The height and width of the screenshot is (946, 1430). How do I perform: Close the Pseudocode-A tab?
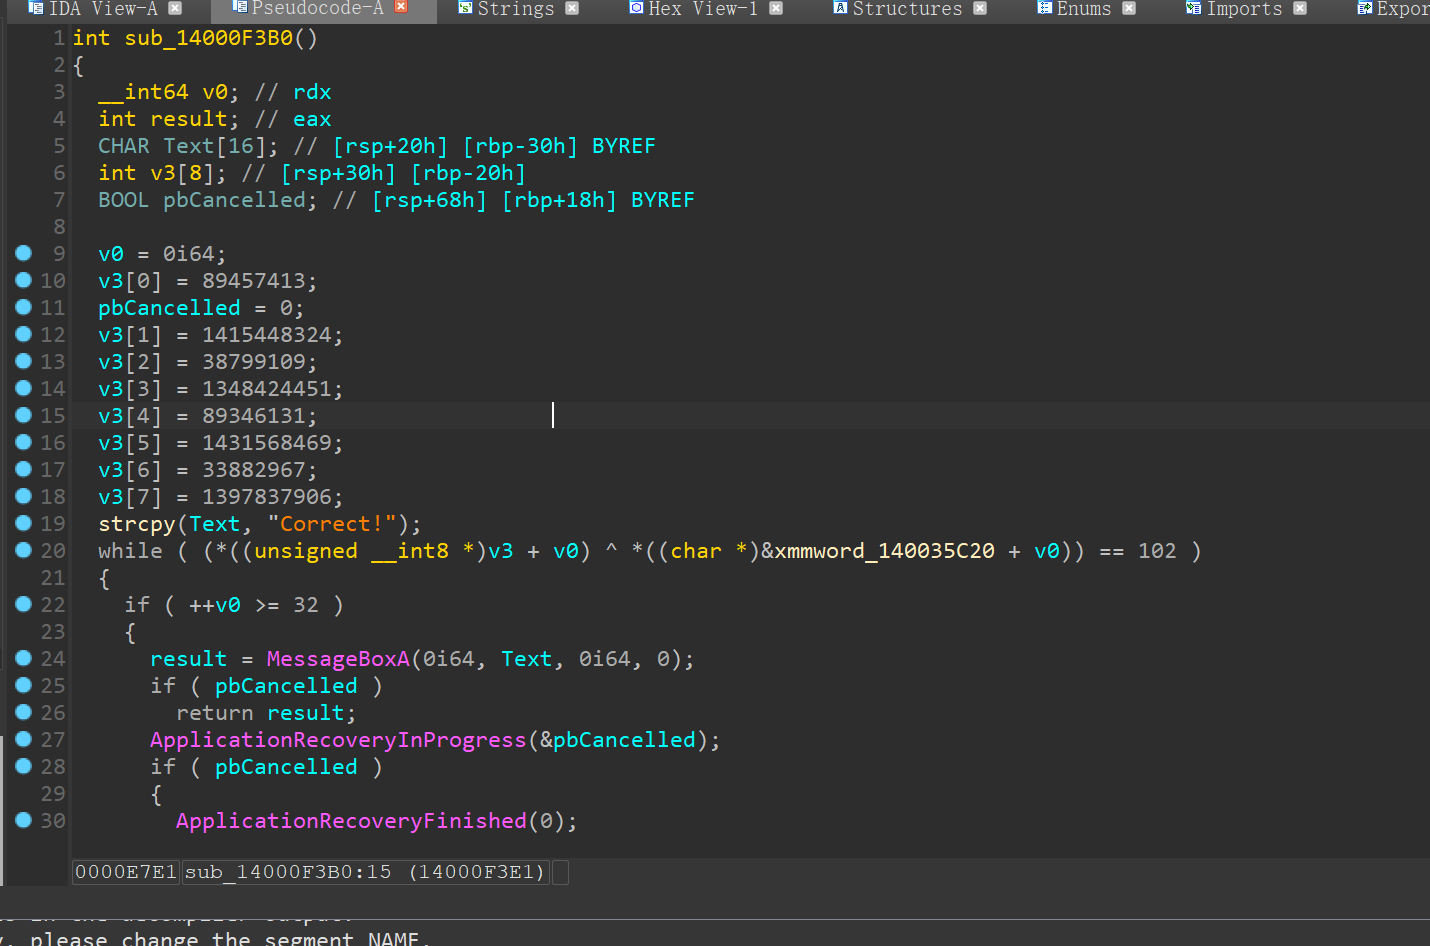[401, 7]
